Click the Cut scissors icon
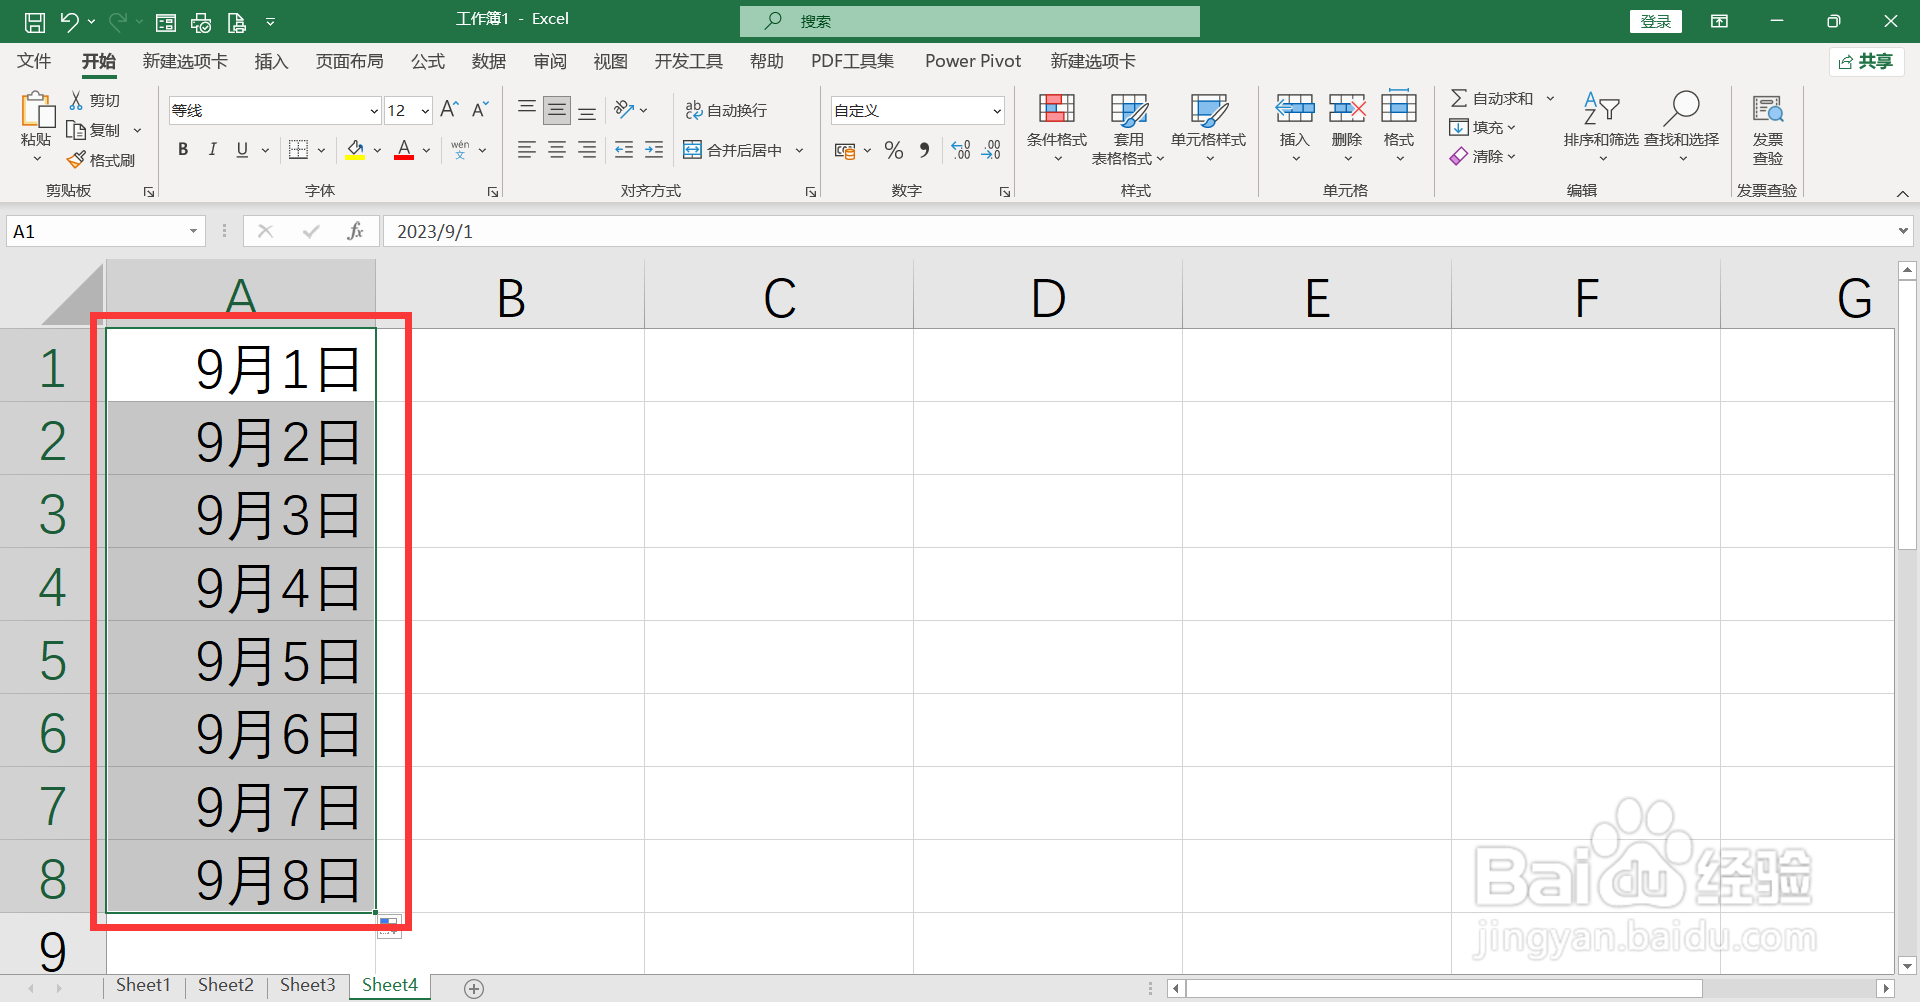Image resolution: width=1920 pixels, height=1002 pixels. [76, 100]
